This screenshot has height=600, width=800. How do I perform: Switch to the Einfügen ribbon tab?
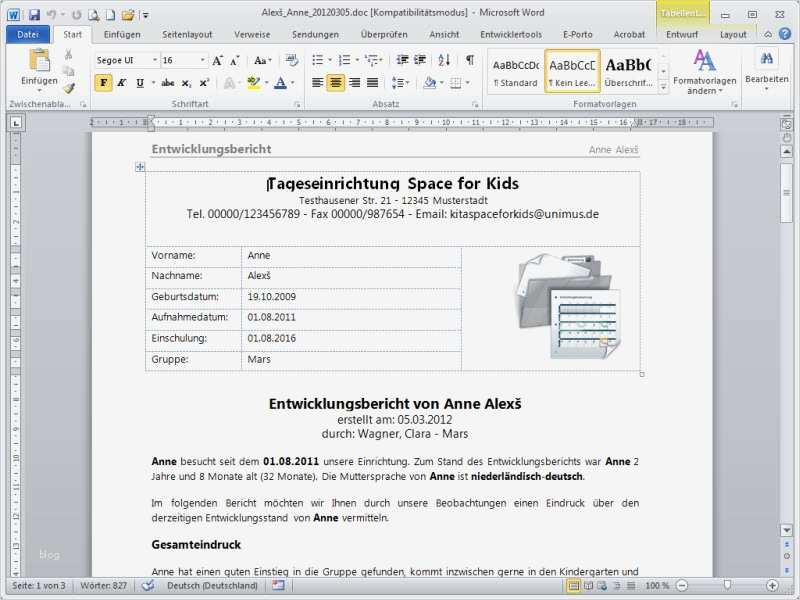[121, 33]
